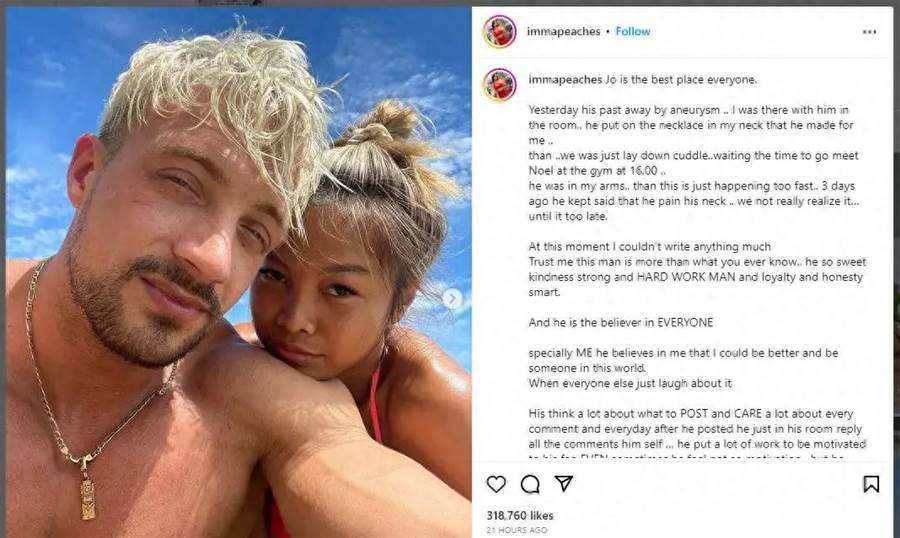
Task: Click the beach selfie photo
Action: [x=239, y=272]
